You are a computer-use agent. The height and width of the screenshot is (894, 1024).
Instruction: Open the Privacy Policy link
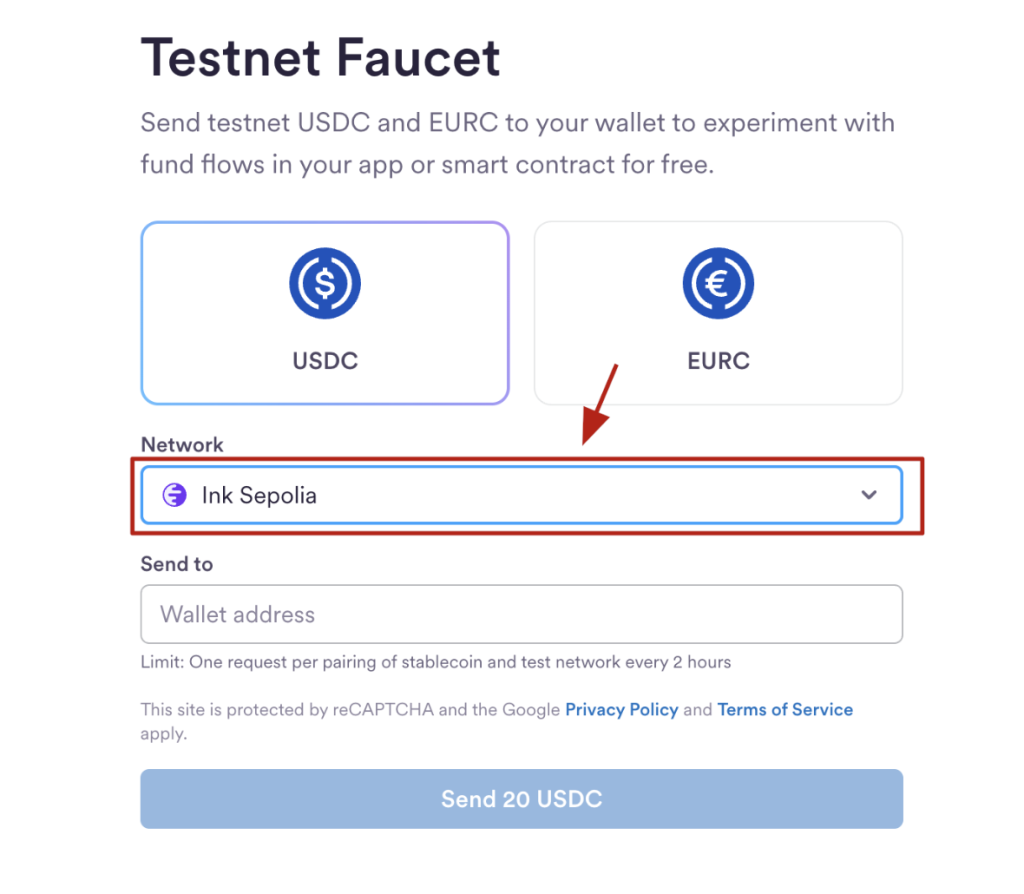pos(621,710)
